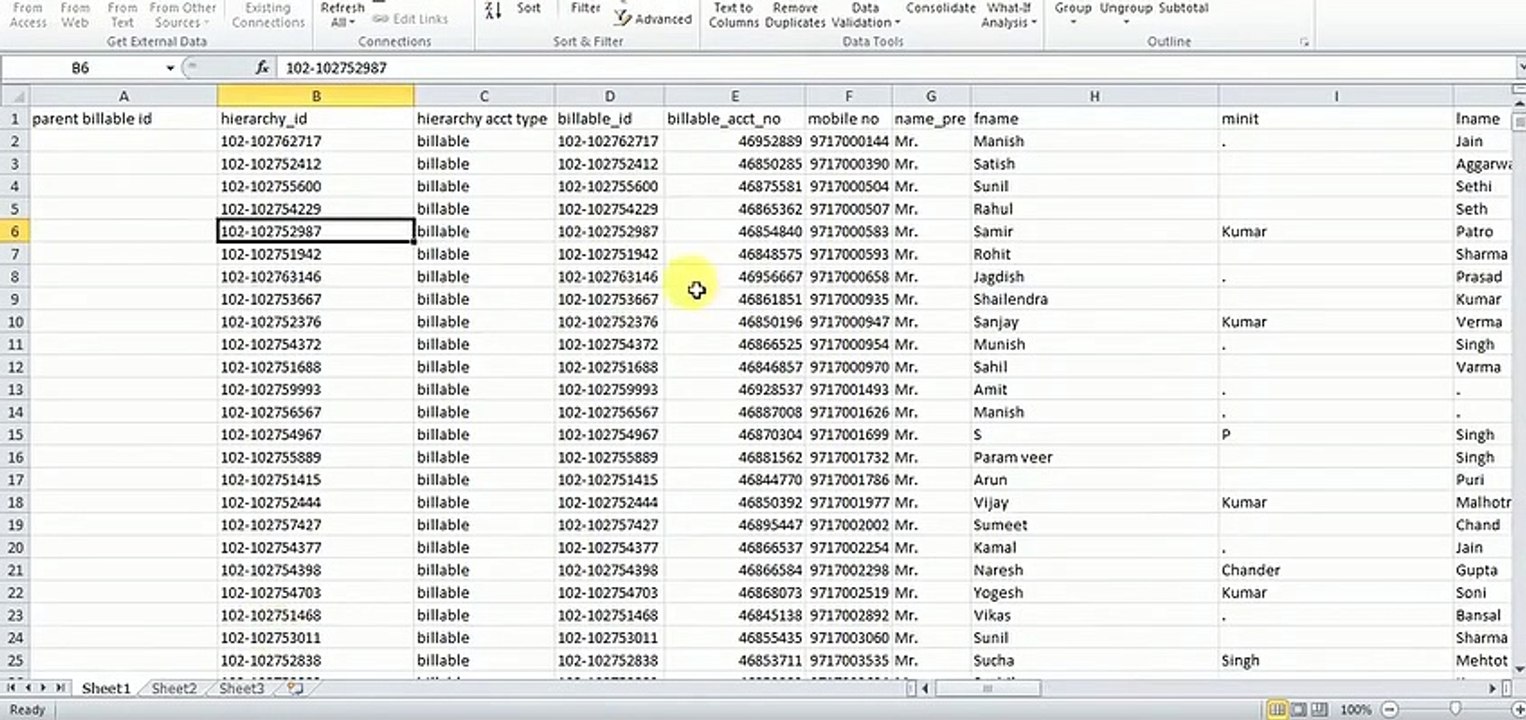Click the Subtotal outline tool
The width and height of the screenshot is (1526, 720).
pyautogui.click(x=1183, y=8)
